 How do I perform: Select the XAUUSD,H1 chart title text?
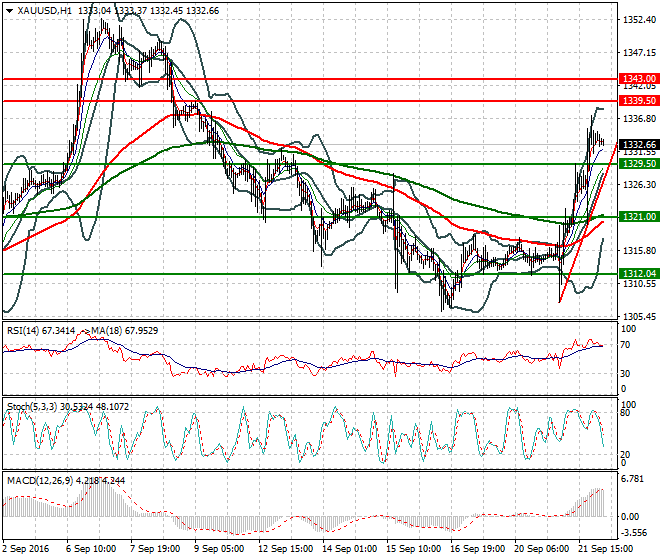[44, 11]
